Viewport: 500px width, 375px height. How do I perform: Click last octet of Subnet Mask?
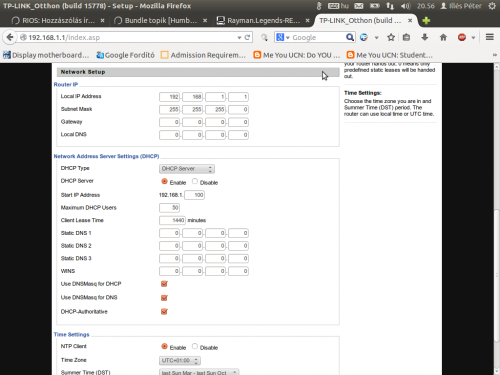pos(238,110)
